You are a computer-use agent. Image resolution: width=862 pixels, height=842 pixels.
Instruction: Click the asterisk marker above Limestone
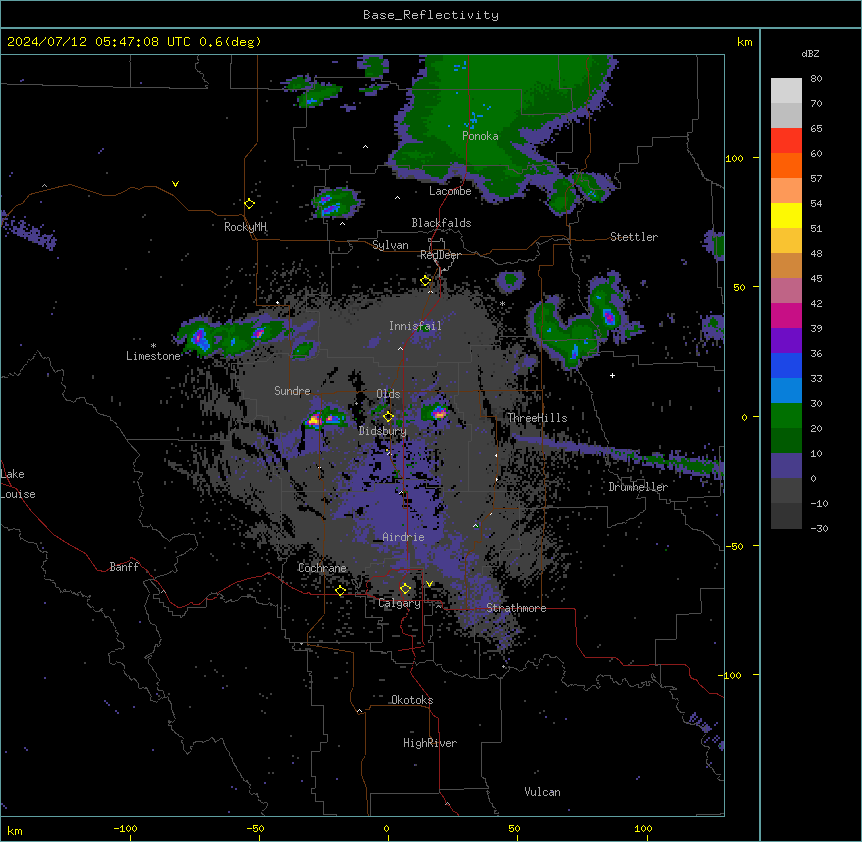[x=153, y=346]
